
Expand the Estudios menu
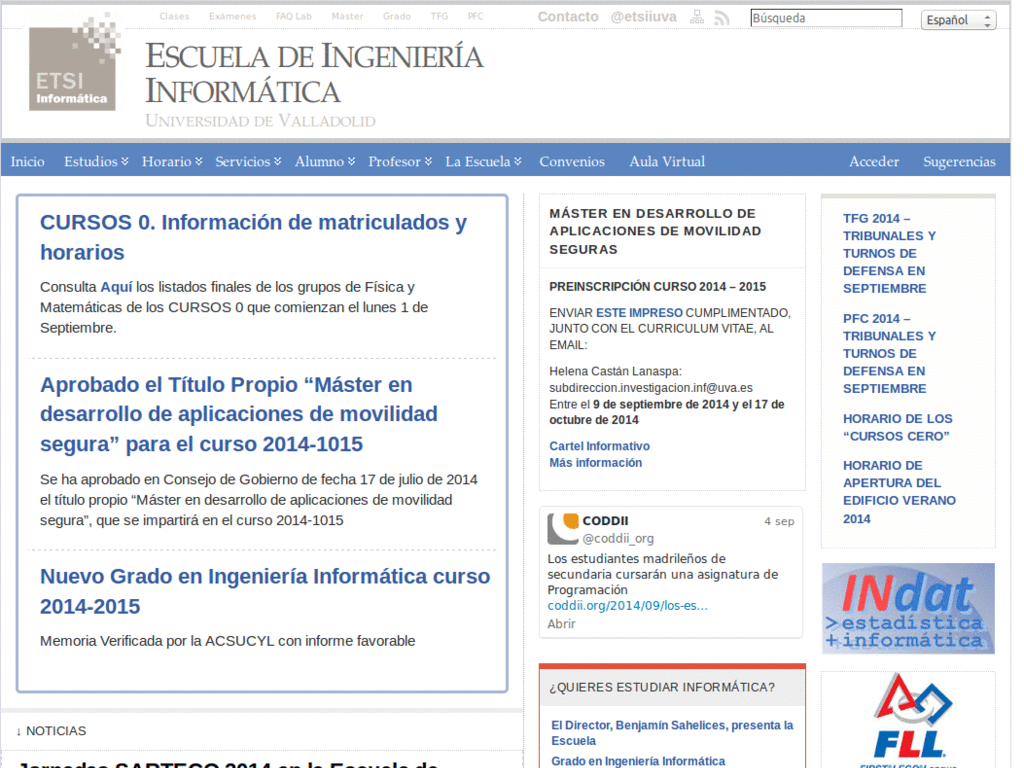tap(96, 161)
